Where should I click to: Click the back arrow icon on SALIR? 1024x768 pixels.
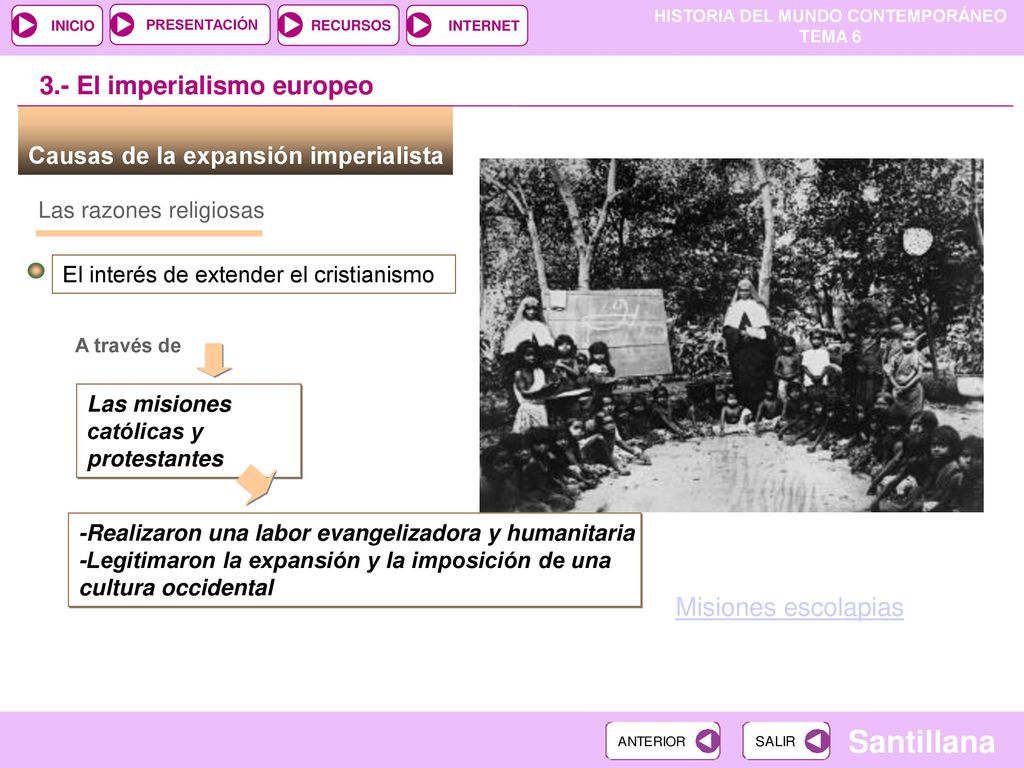pos(816,741)
